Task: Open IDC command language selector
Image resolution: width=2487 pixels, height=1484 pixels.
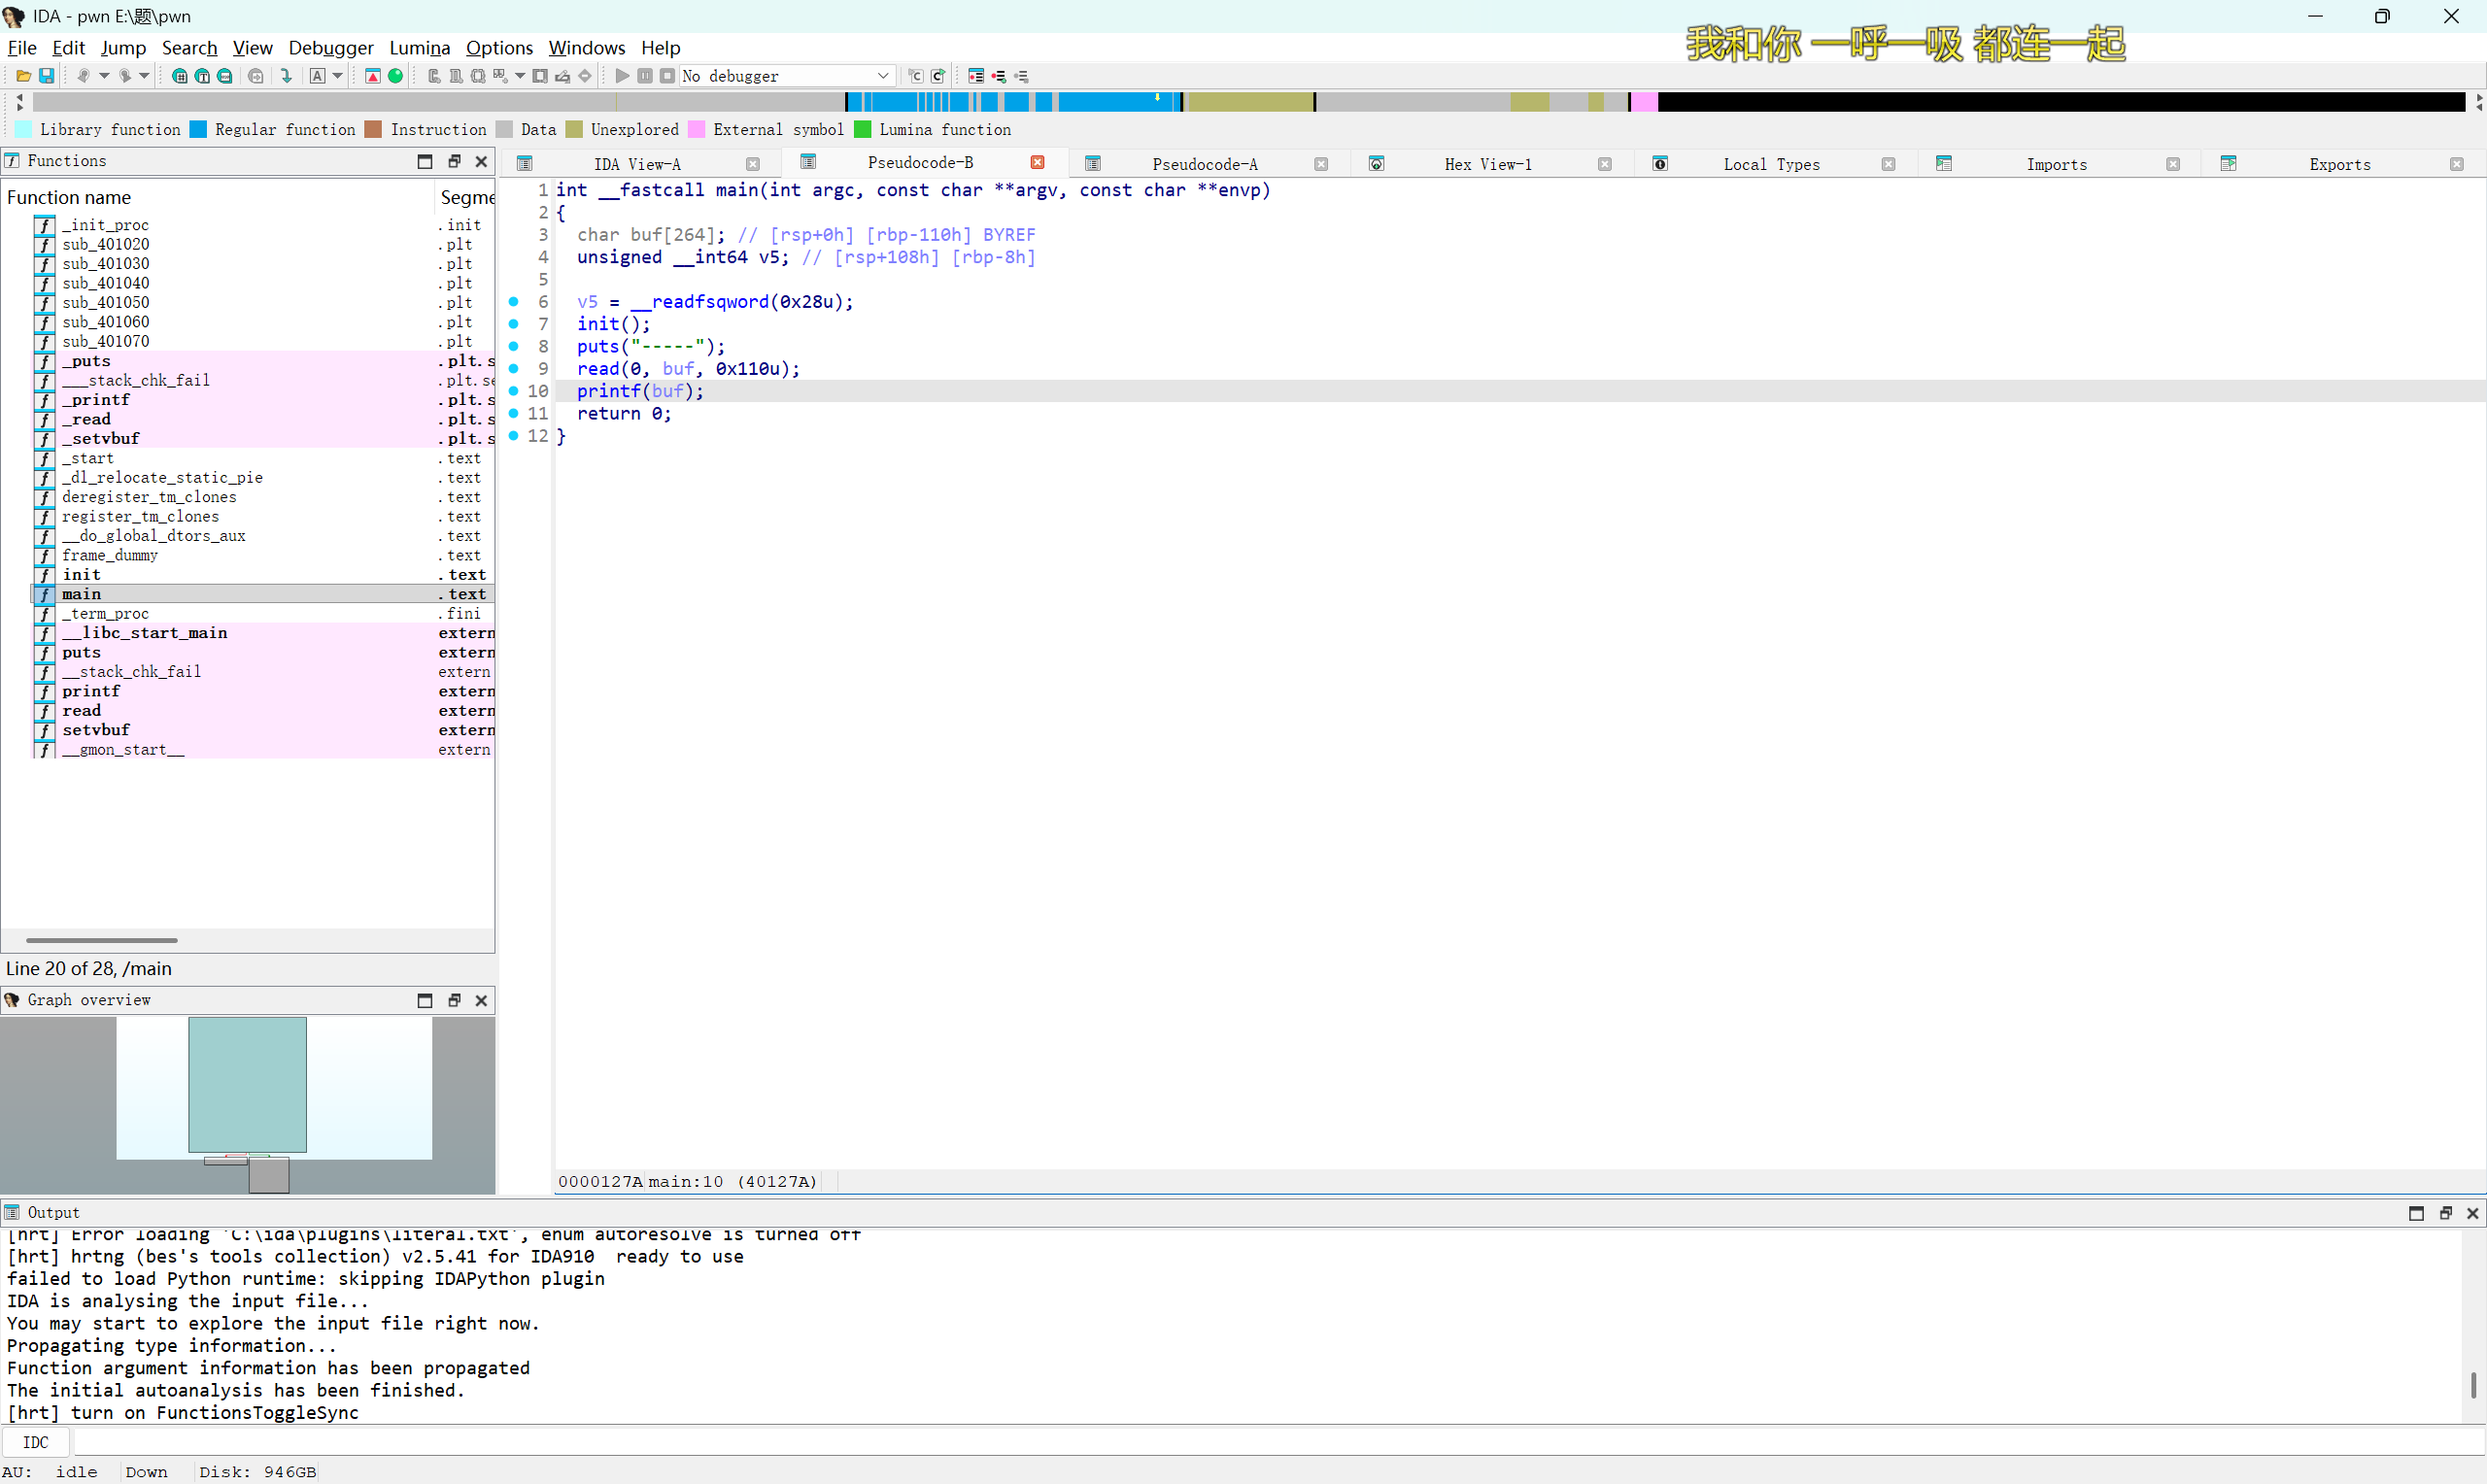Action: coord(36,1442)
